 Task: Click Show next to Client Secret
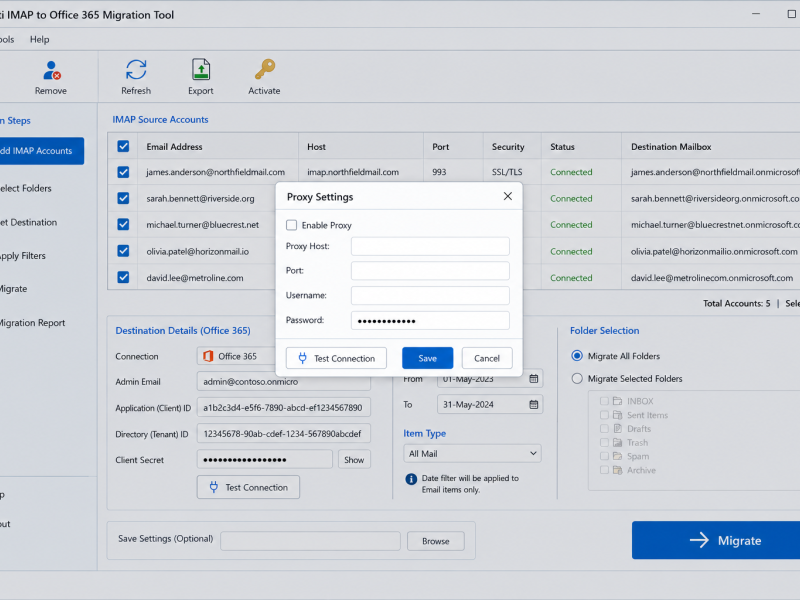pyautogui.click(x=354, y=460)
